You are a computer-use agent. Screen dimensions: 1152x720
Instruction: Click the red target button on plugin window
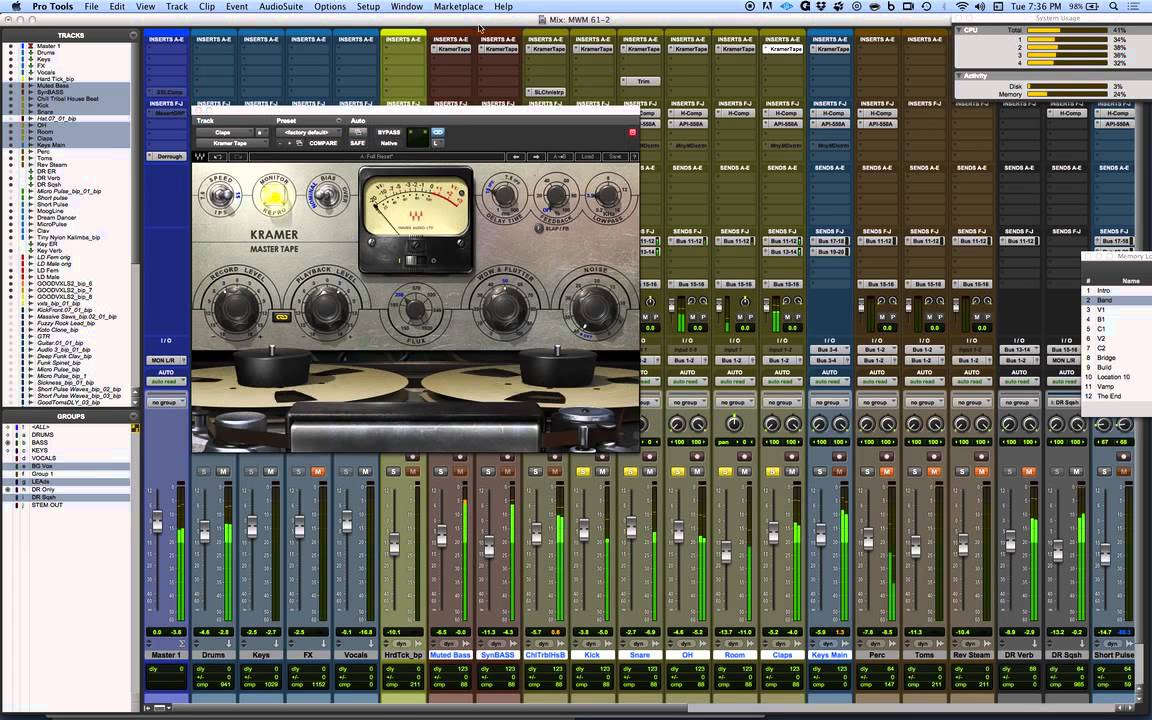tap(632, 132)
